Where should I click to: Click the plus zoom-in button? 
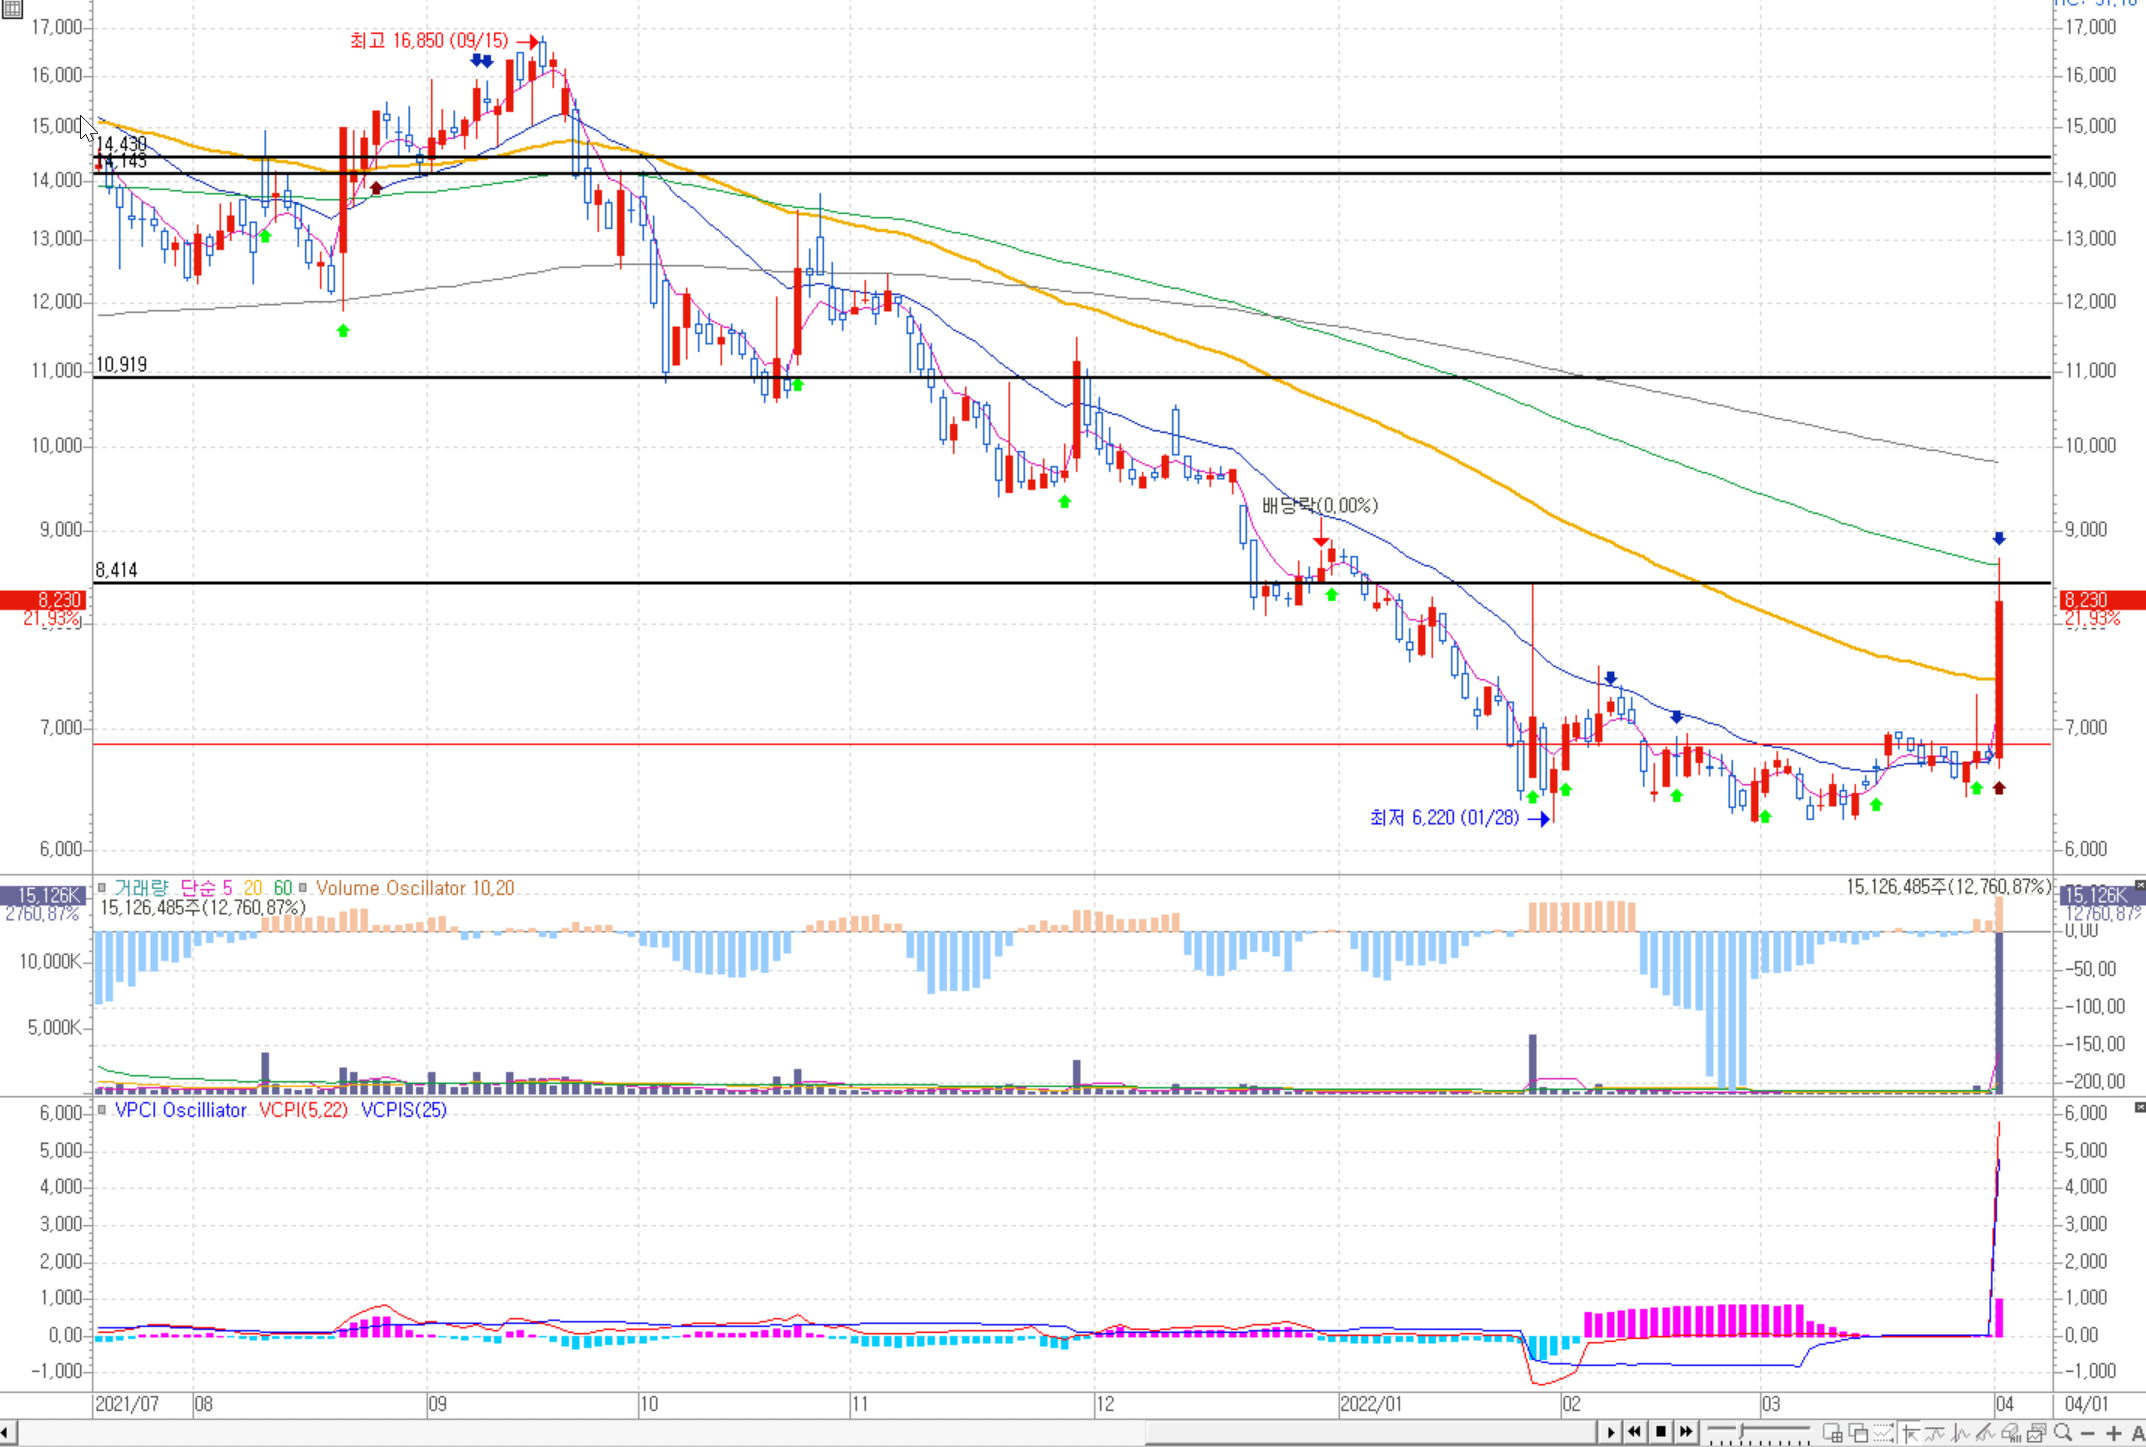(2113, 1433)
